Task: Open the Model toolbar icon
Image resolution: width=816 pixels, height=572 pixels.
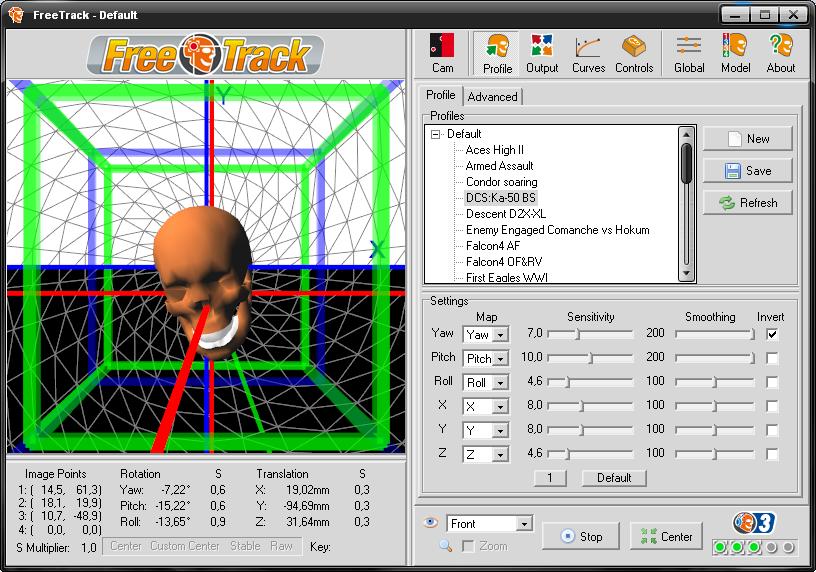Action: coord(735,54)
